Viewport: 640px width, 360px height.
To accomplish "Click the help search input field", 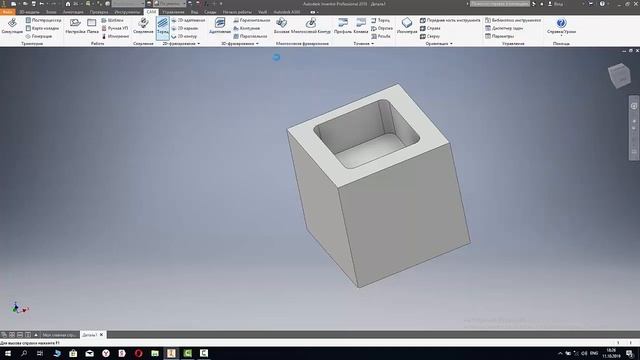I will coord(500,4).
